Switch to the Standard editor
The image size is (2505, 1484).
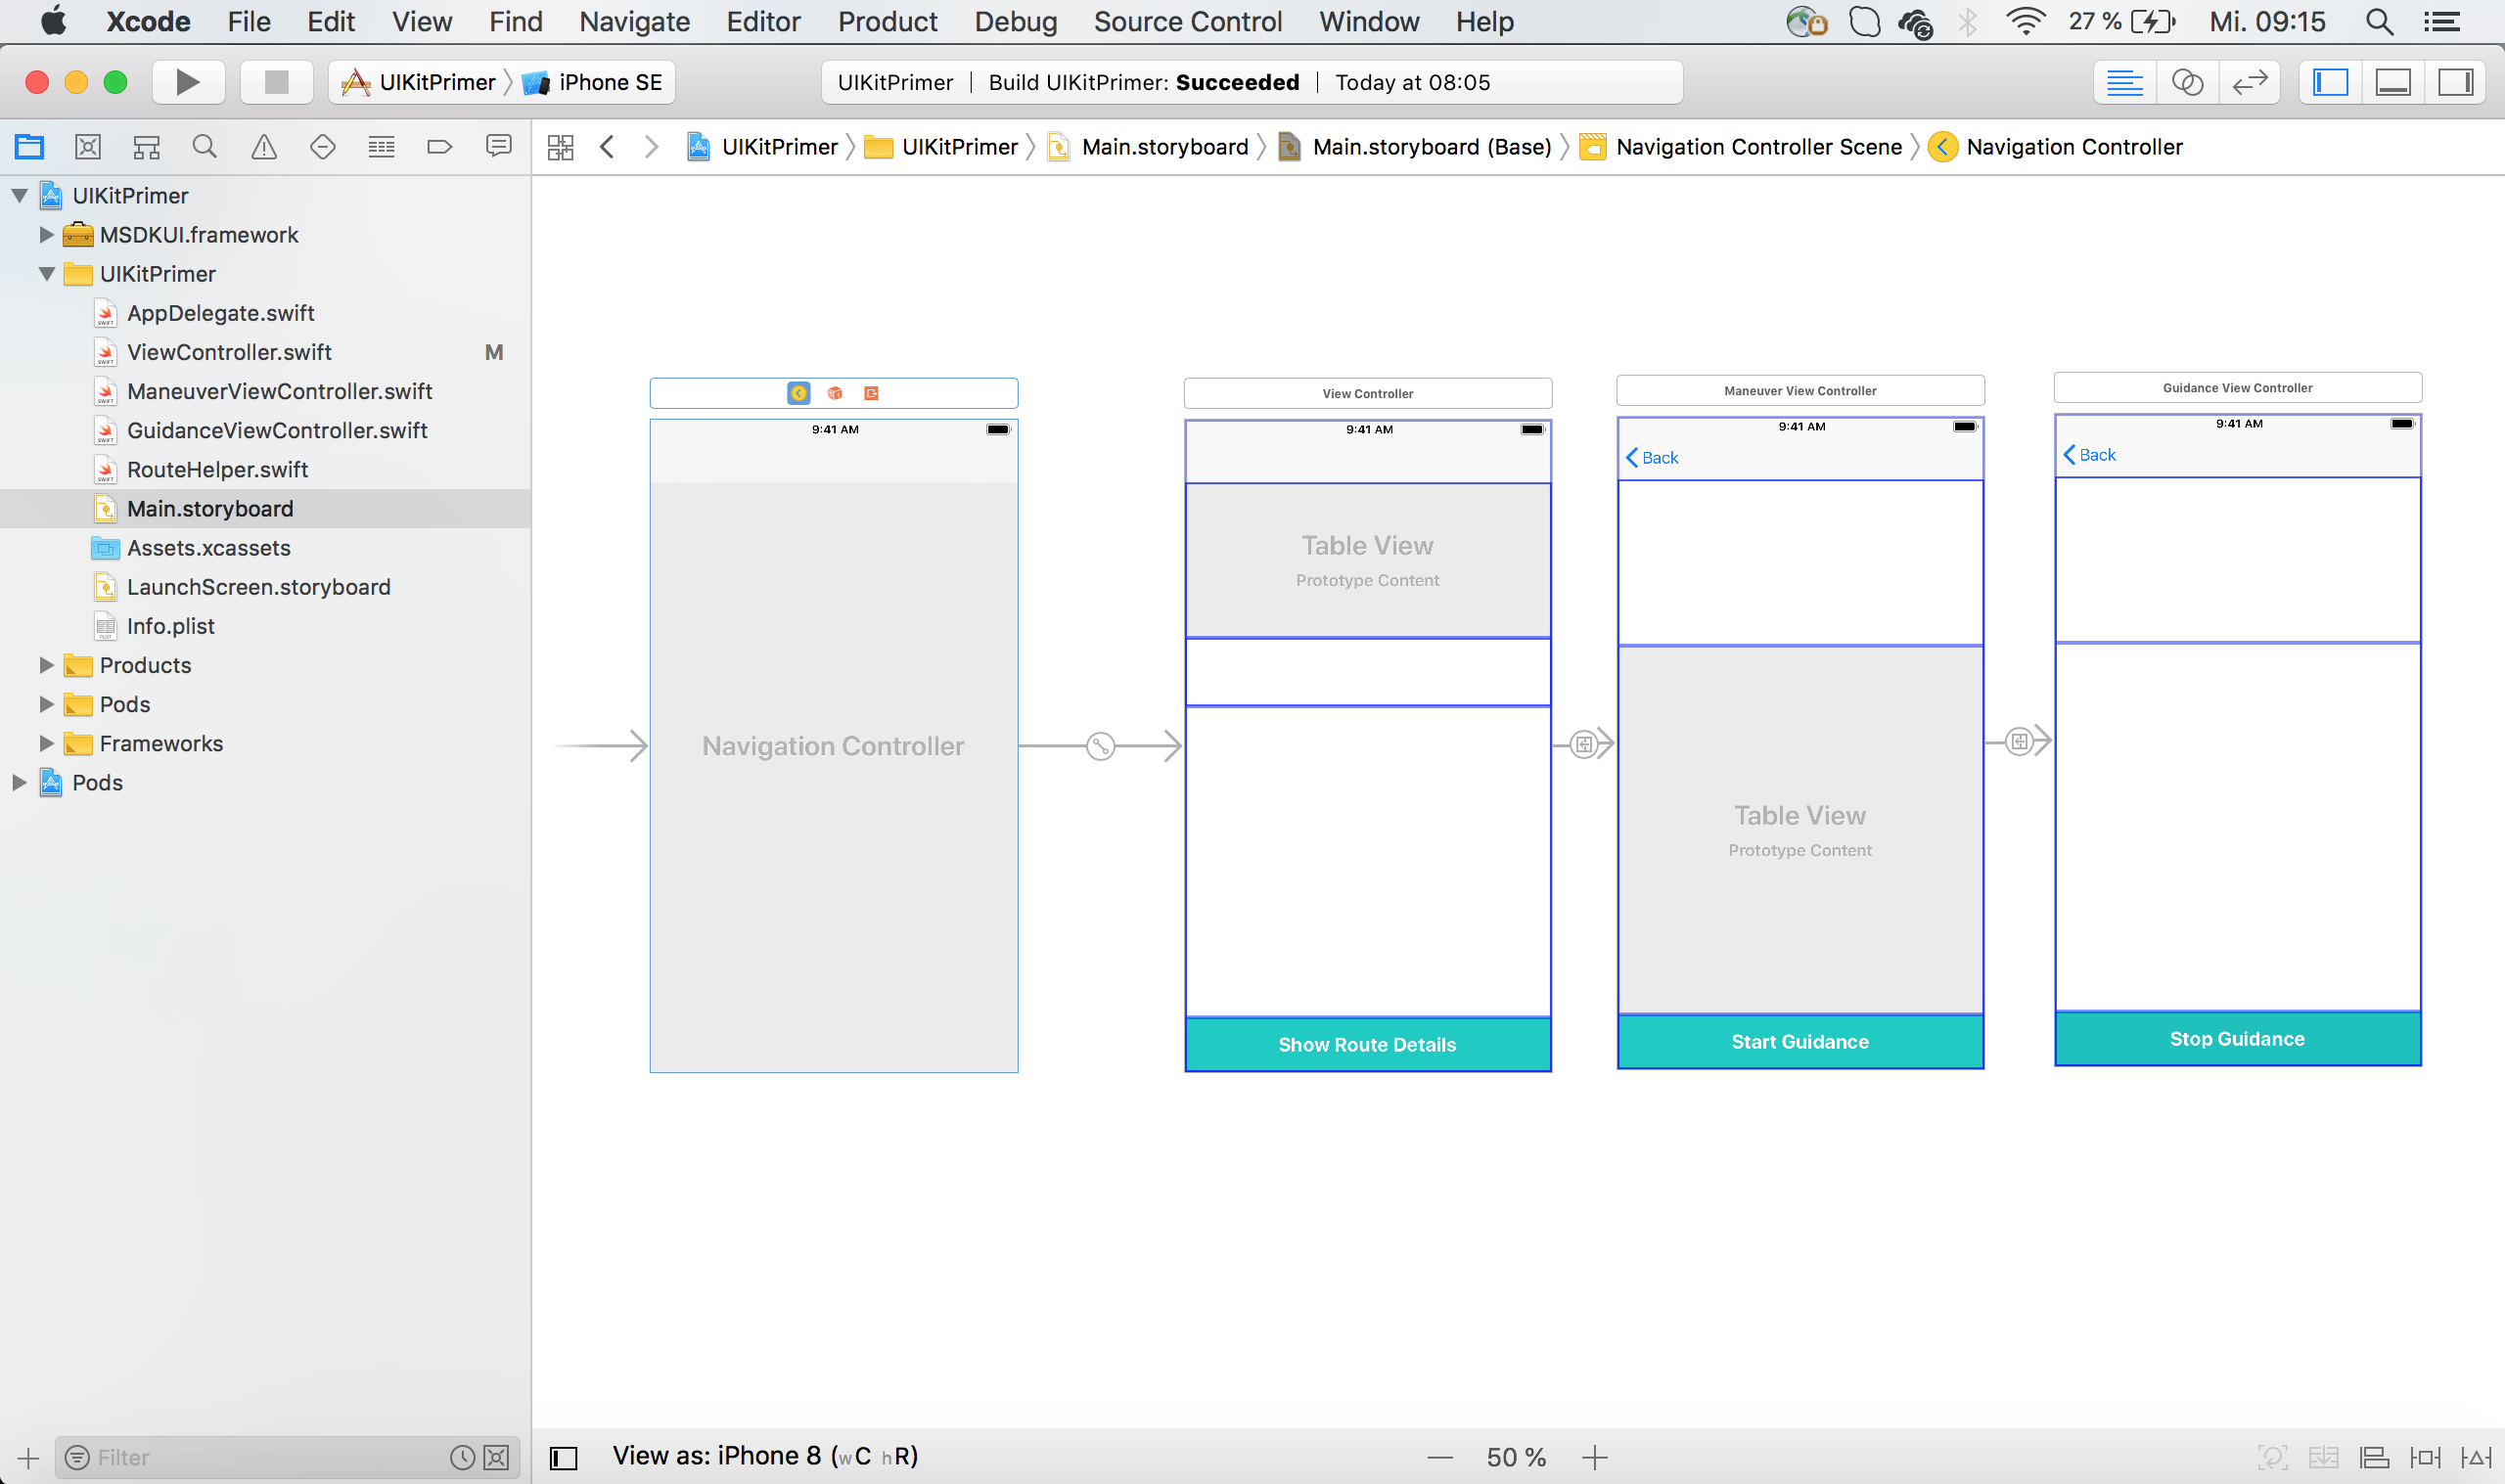2125,82
